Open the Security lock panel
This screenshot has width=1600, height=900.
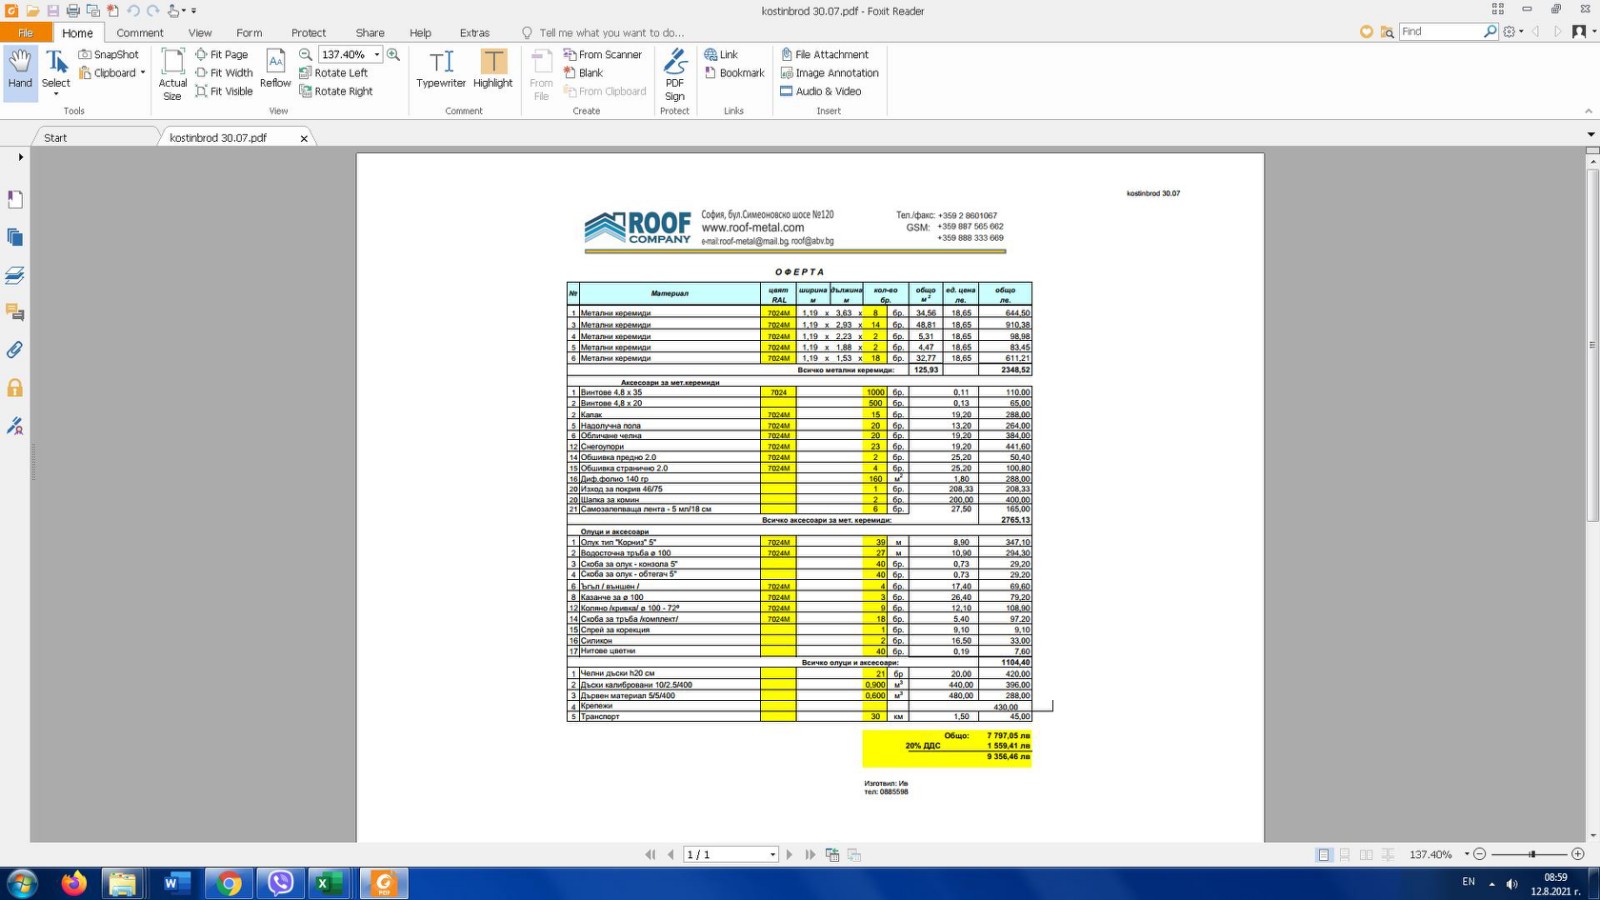(x=15, y=388)
